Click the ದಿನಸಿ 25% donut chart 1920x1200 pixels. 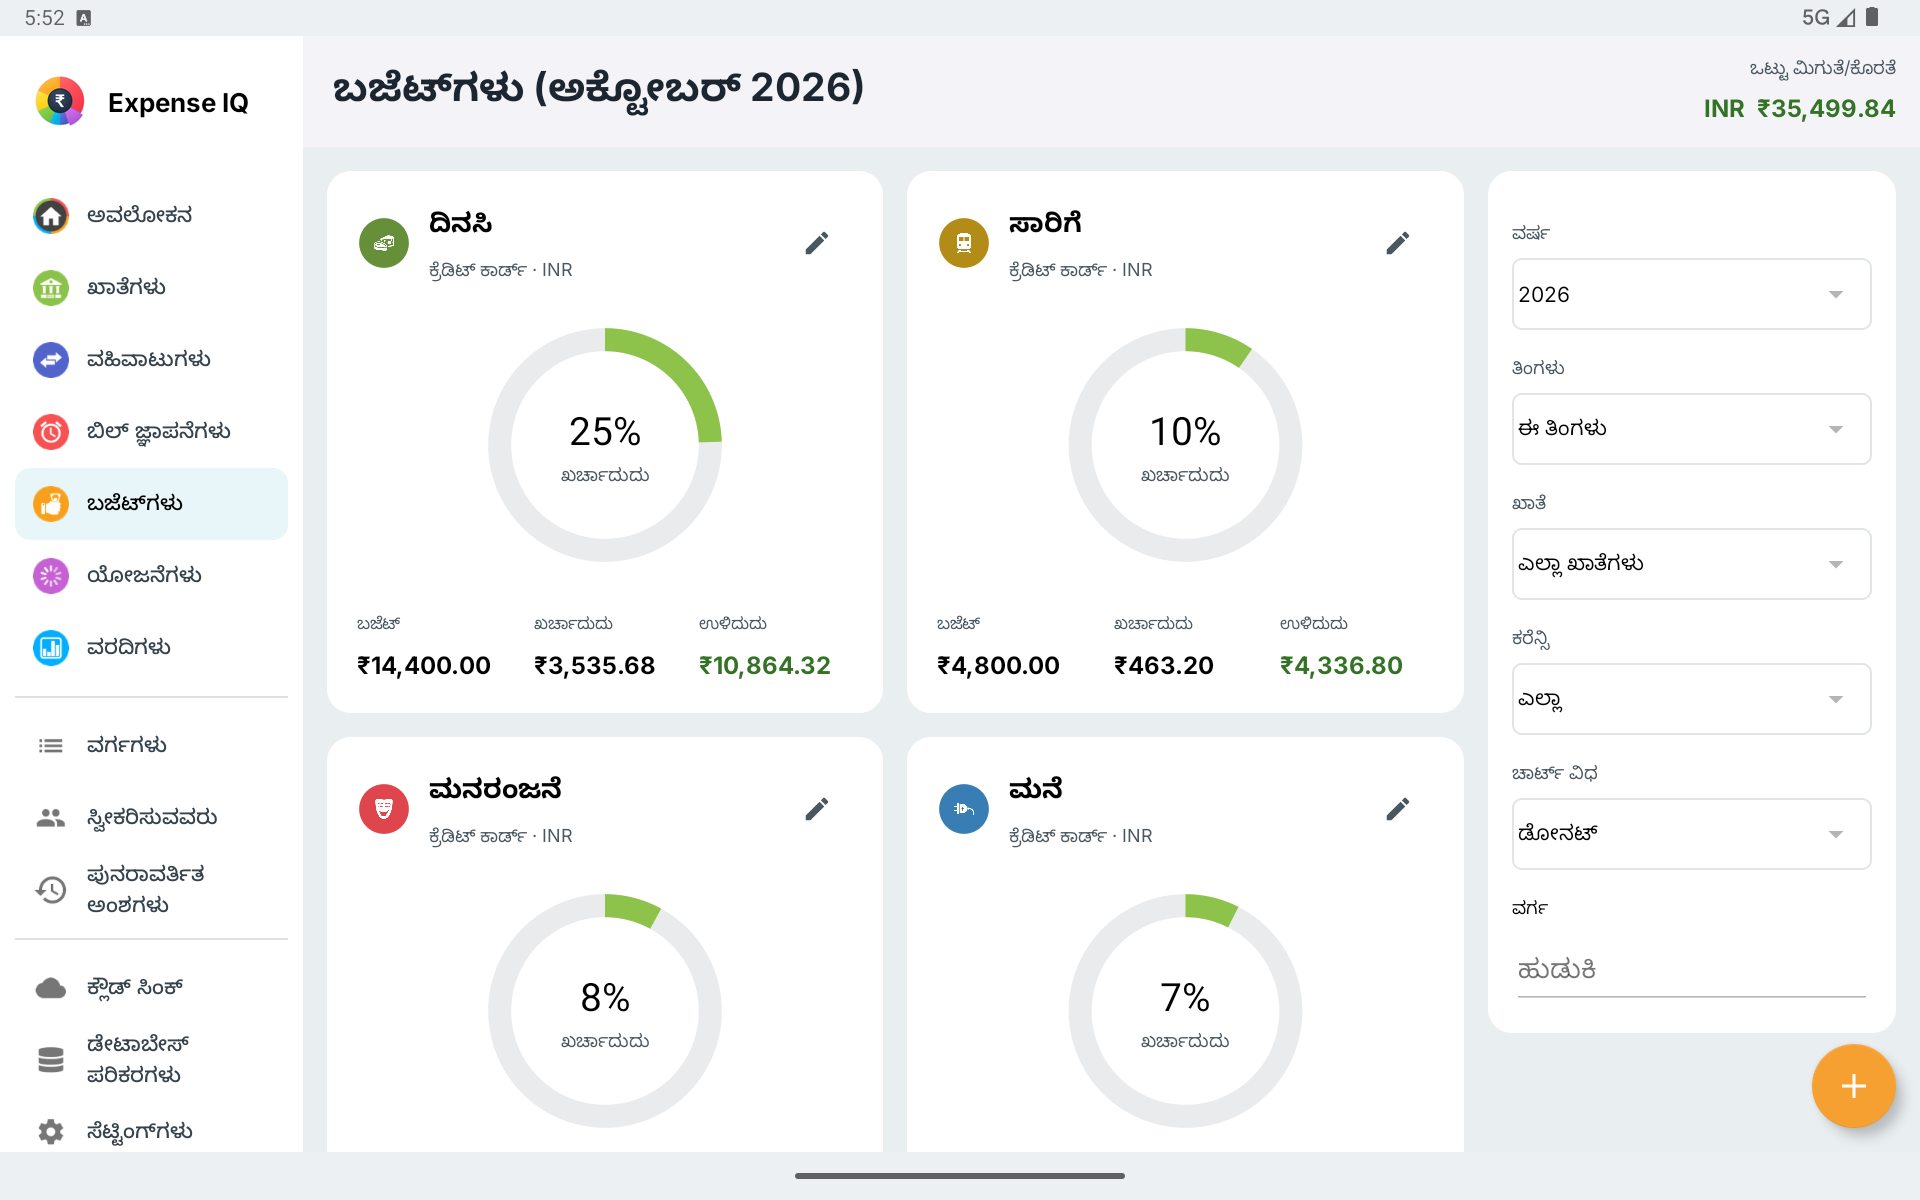coord(605,445)
